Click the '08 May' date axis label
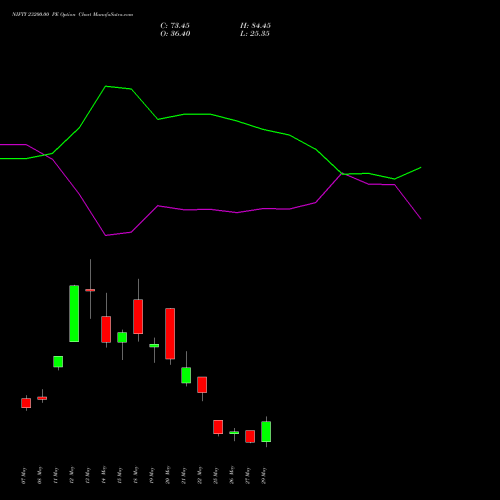The image size is (500, 500). tap(40, 476)
